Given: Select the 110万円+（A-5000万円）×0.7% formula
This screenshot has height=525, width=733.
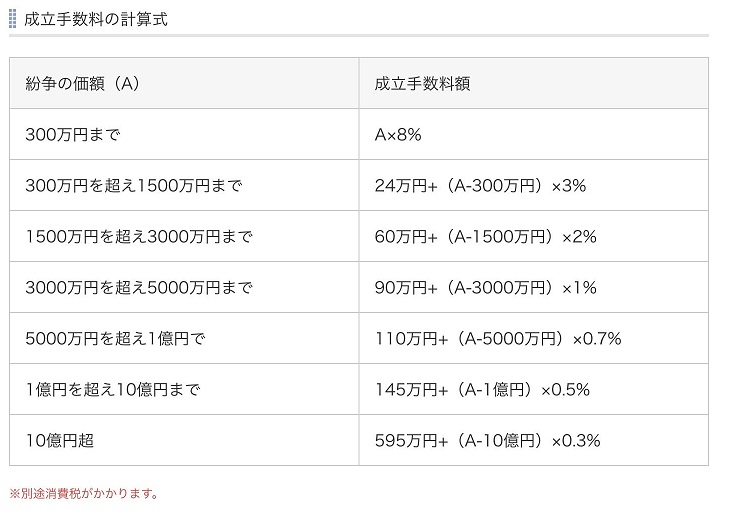Looking at the screenshot, I should tap(498, 339).
